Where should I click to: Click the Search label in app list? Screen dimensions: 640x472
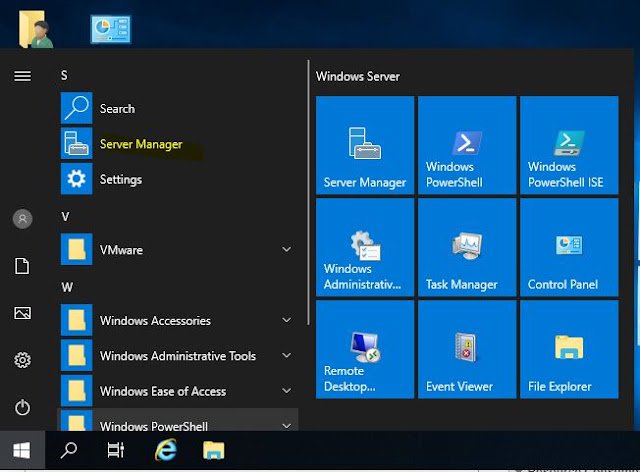click(x=117, y=109)
